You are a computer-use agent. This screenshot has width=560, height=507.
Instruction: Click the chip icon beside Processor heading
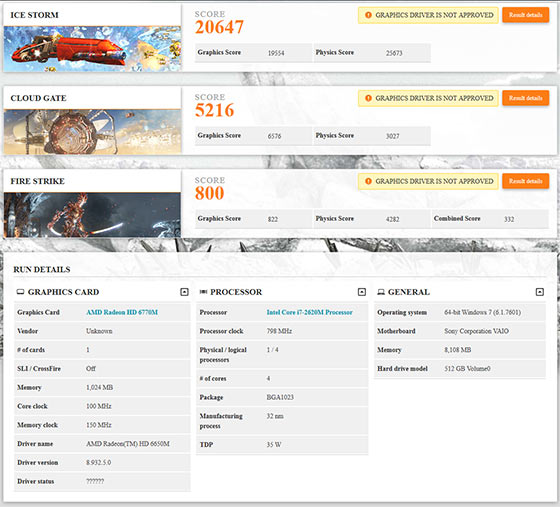[x=203, y=292]
